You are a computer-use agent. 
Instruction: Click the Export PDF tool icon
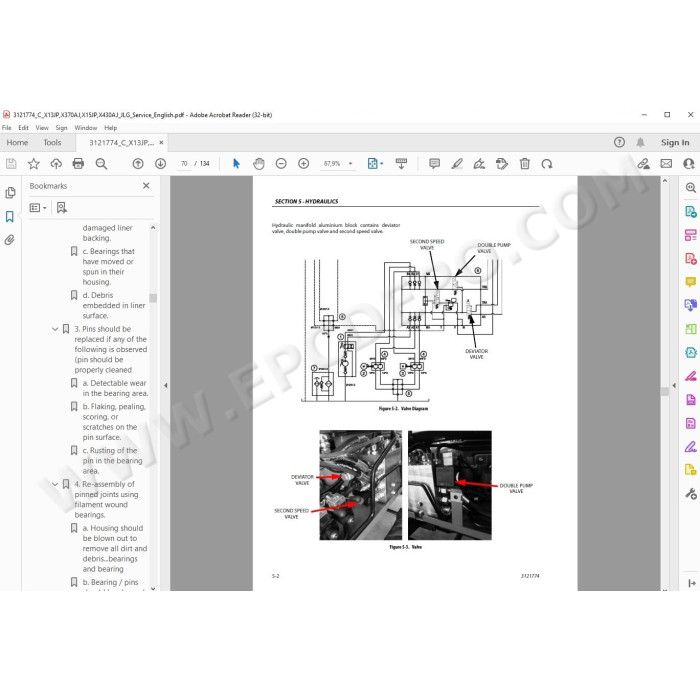(x=691, y=212)
